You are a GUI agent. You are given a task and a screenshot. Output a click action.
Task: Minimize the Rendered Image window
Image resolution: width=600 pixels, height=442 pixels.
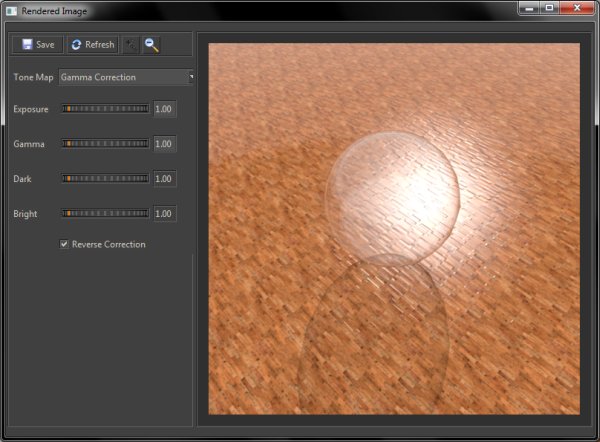point(530,8)
